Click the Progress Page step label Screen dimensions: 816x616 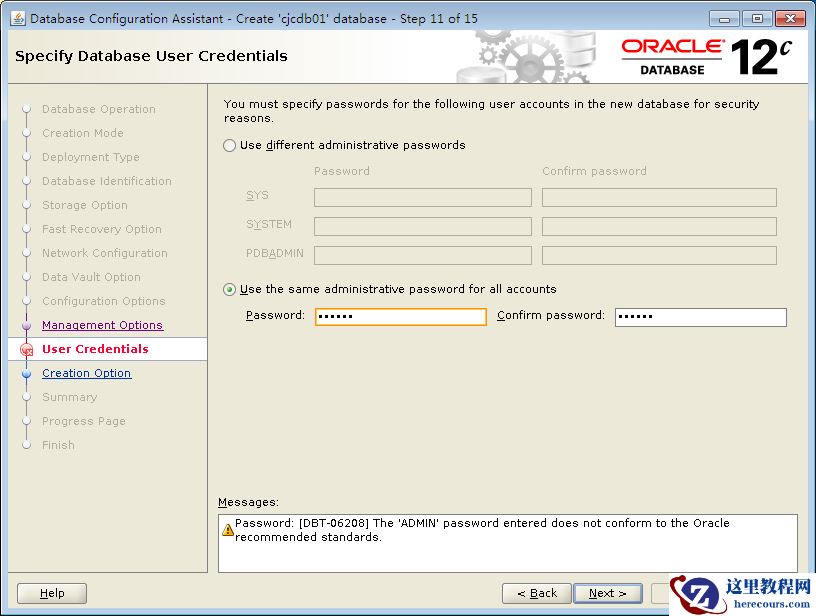coord(84,421)
